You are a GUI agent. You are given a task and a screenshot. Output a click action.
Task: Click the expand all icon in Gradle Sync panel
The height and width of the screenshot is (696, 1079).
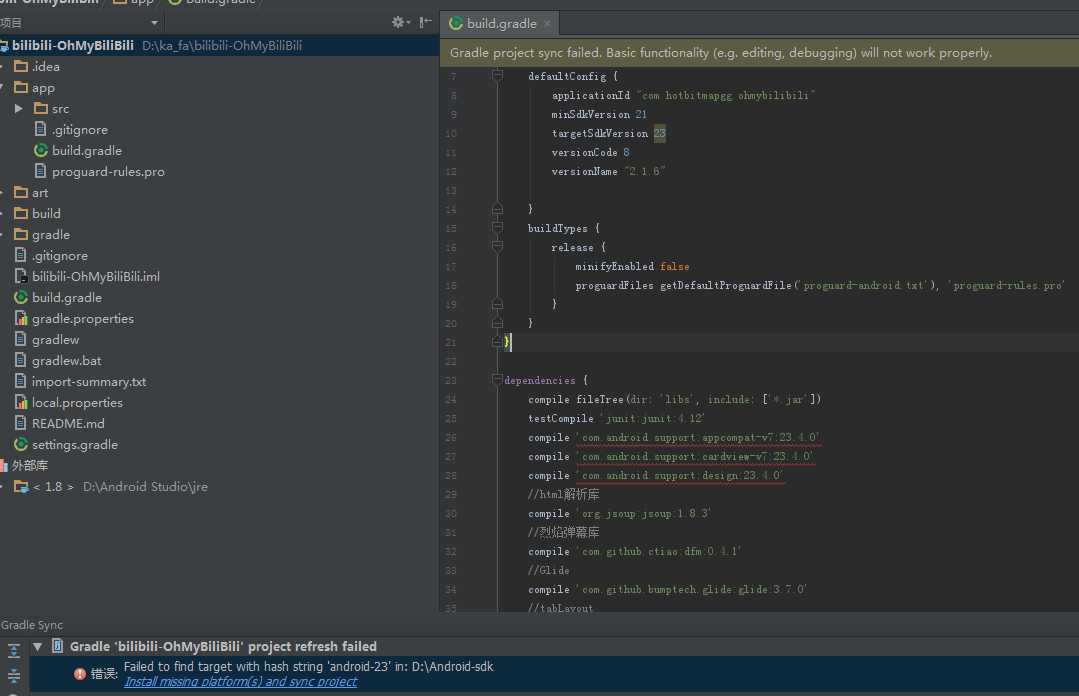(14, 651)
